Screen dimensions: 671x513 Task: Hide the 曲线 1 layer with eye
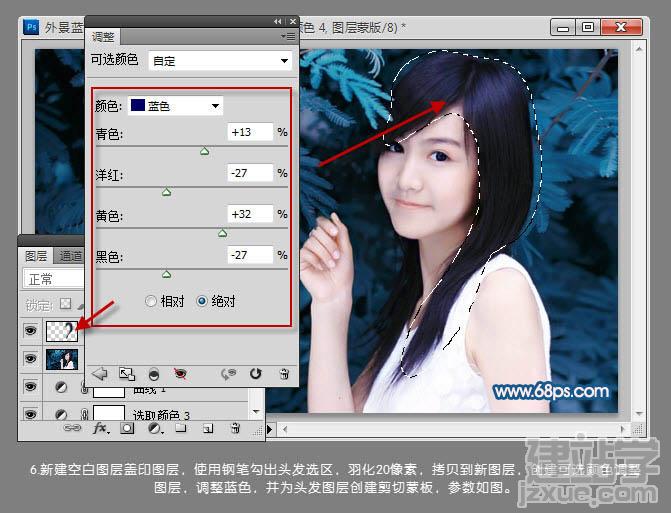[x=30, y=387]
